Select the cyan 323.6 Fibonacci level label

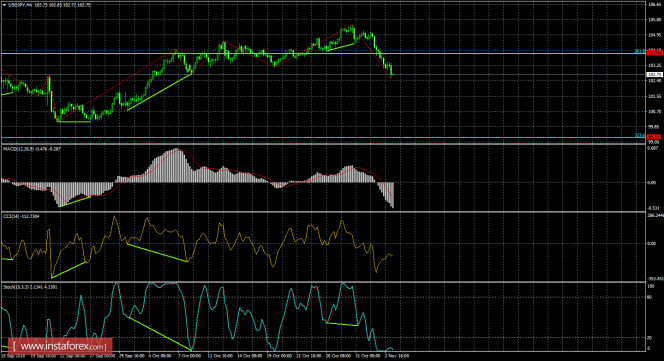click(640, 135)
